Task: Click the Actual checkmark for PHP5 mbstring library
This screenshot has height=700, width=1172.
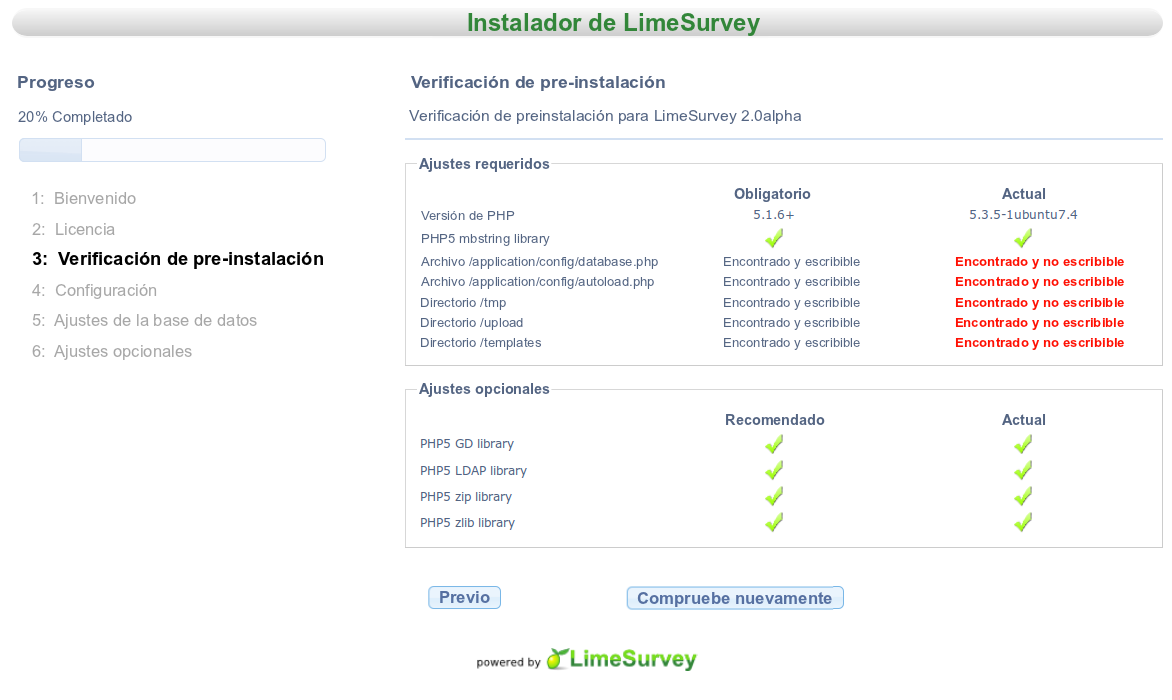Action: [1022, 238]
